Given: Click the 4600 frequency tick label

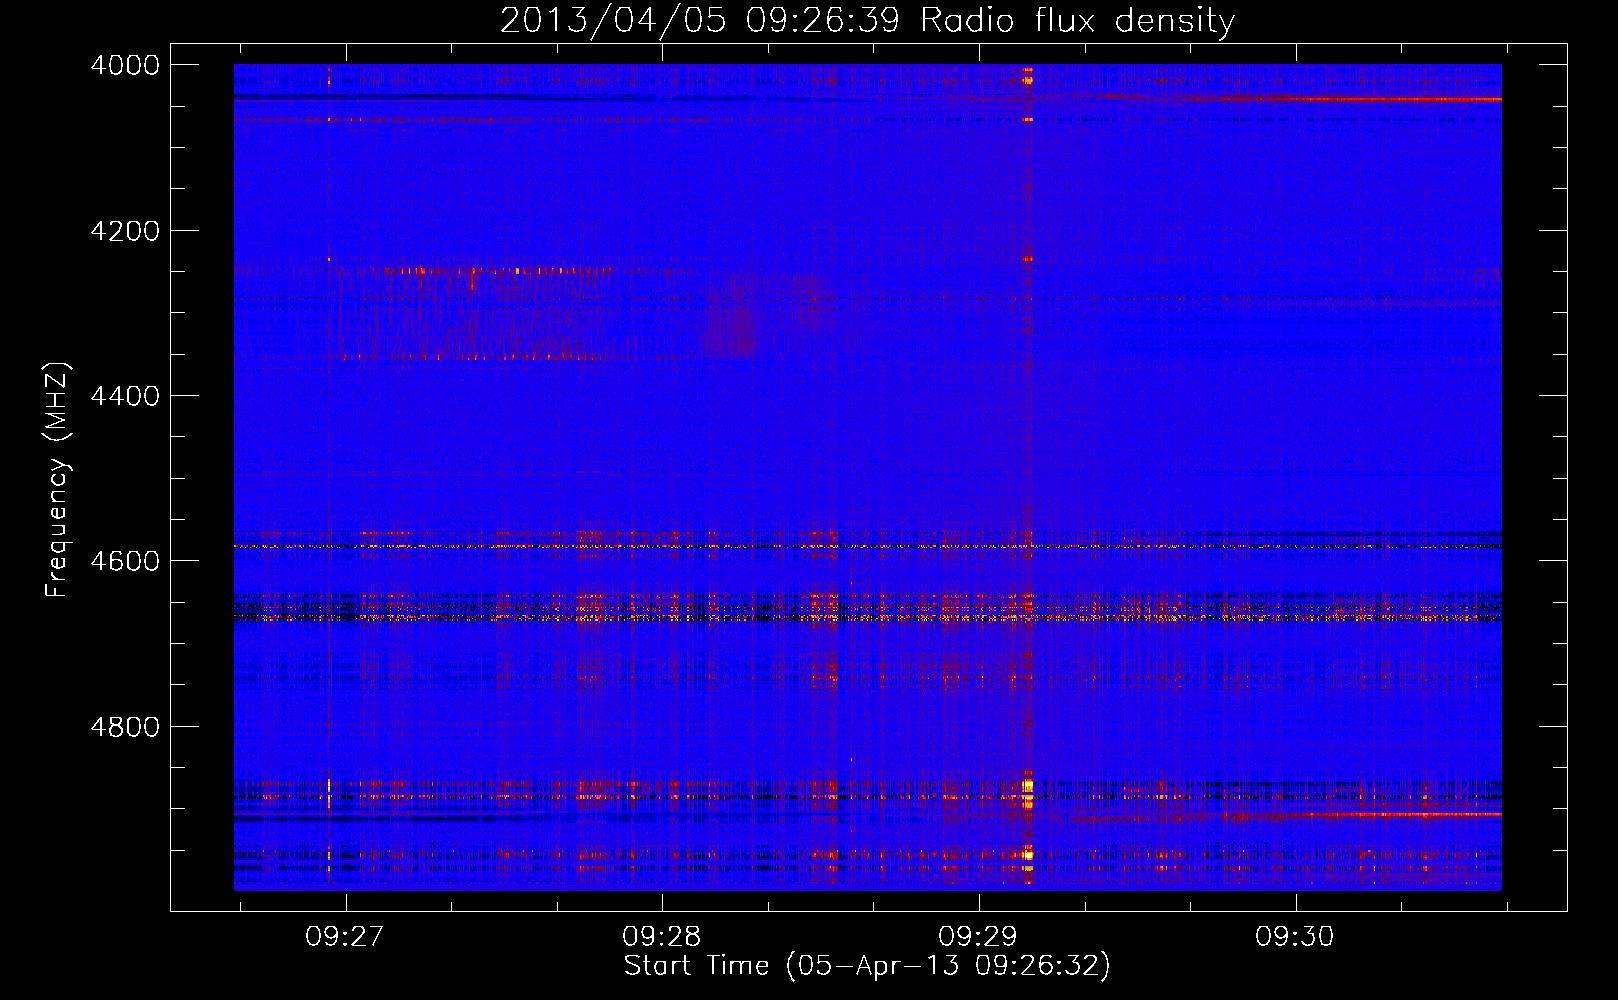Looking at the screenshot, I should tap(125, 561).
